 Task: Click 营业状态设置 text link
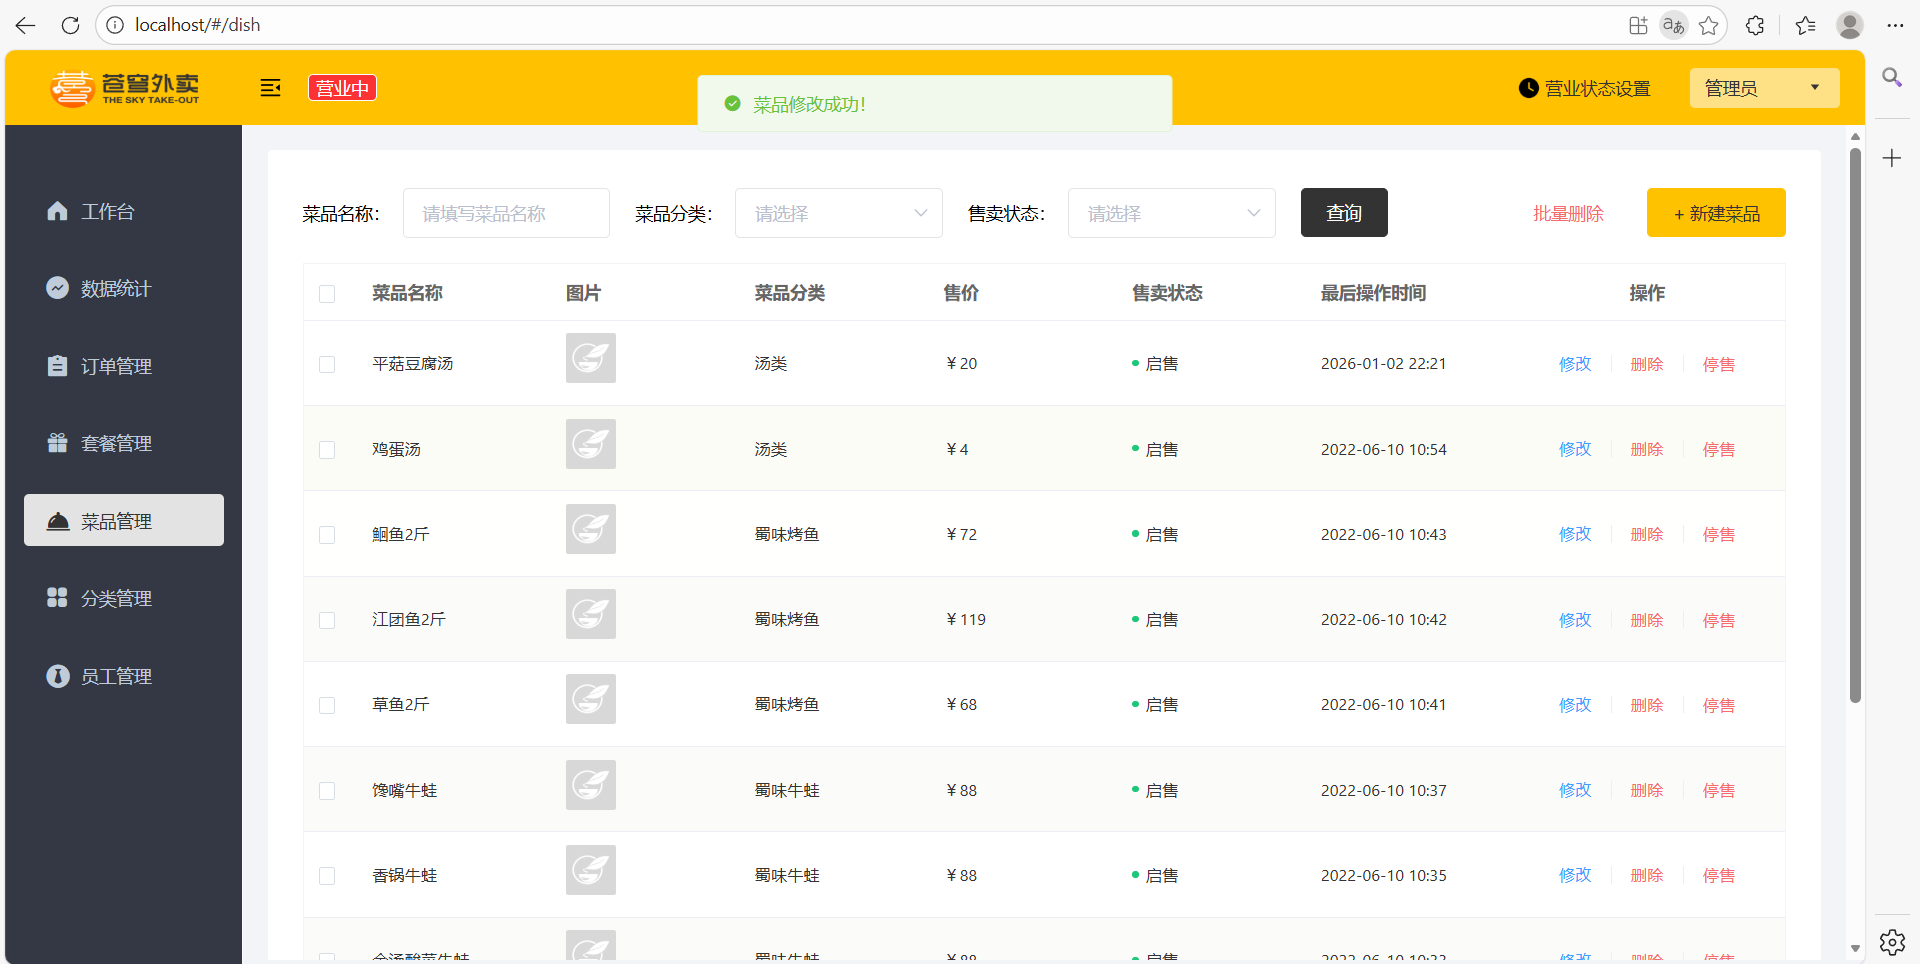pyautogui.click(x=1597, y=88)
